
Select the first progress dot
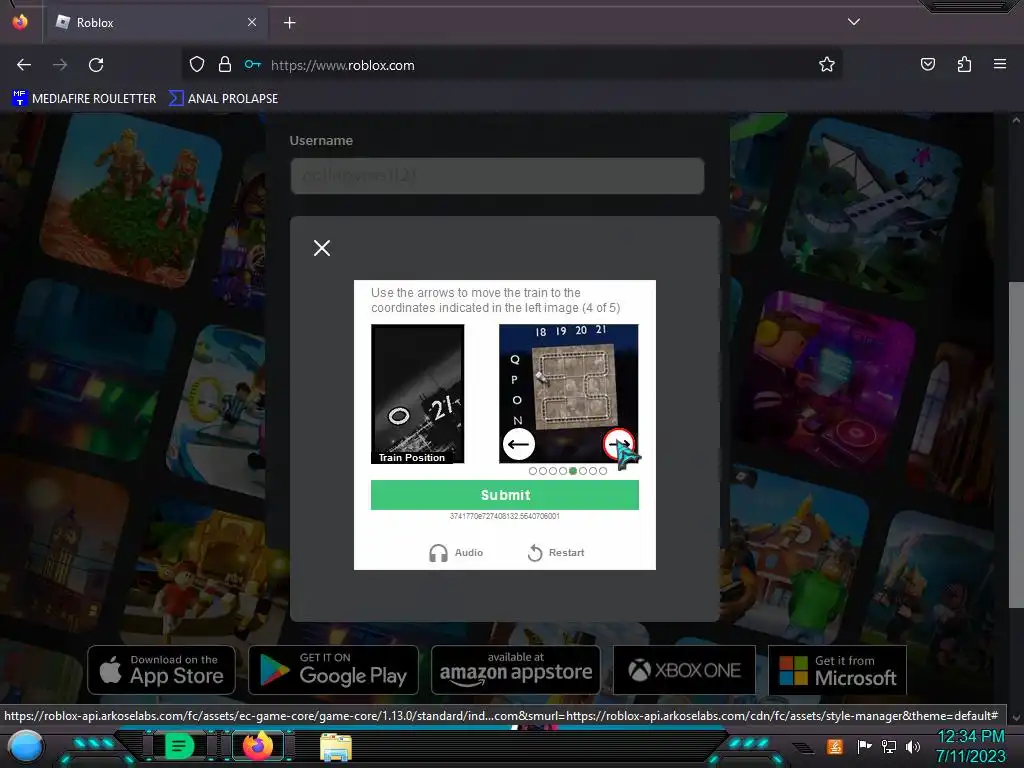pyautogui.click(x=533, y=471)
